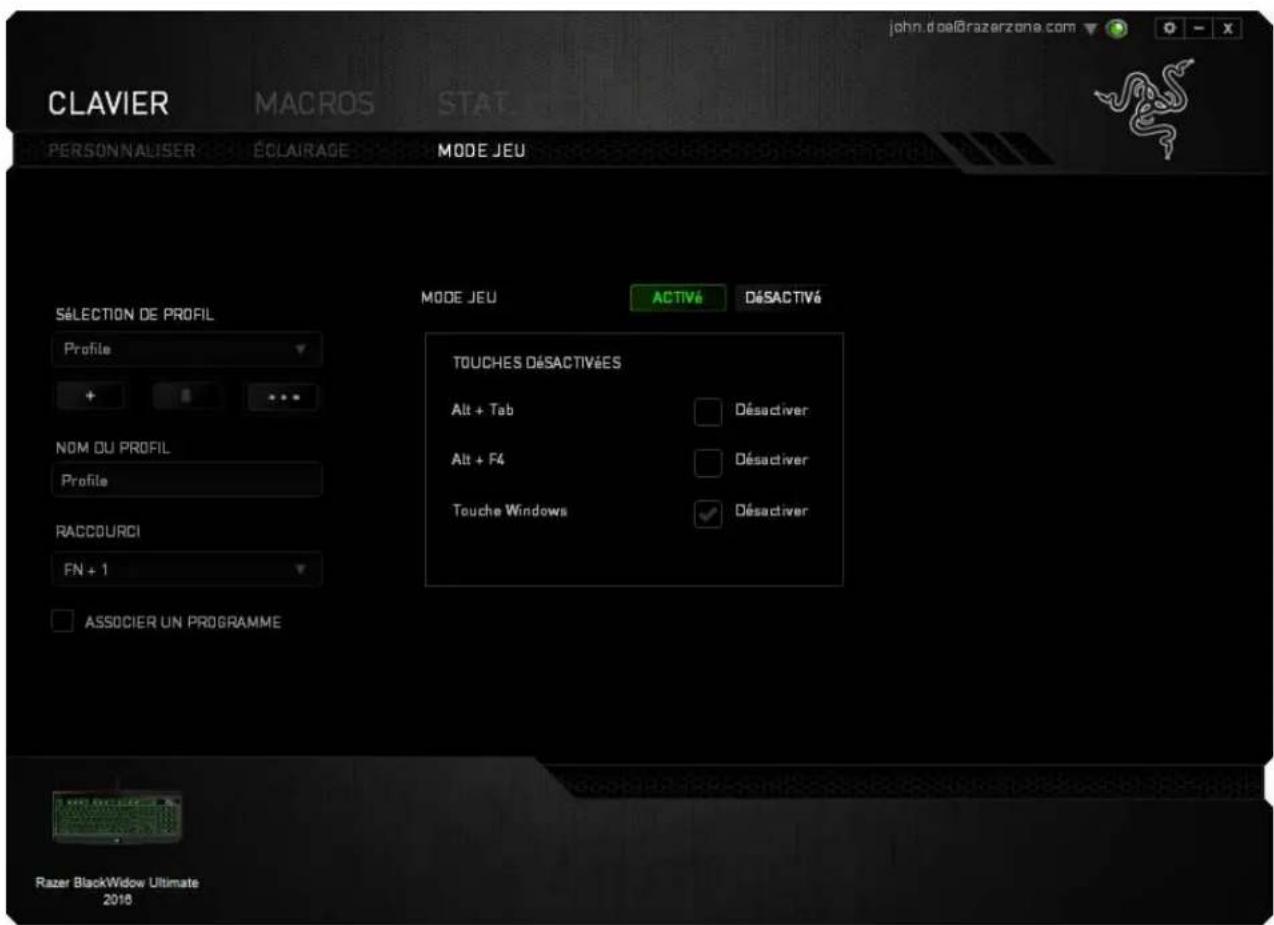The image size is (1274, 925).
Task: Check the Alt + F4 Désactiver box
Action: (707, 461)
